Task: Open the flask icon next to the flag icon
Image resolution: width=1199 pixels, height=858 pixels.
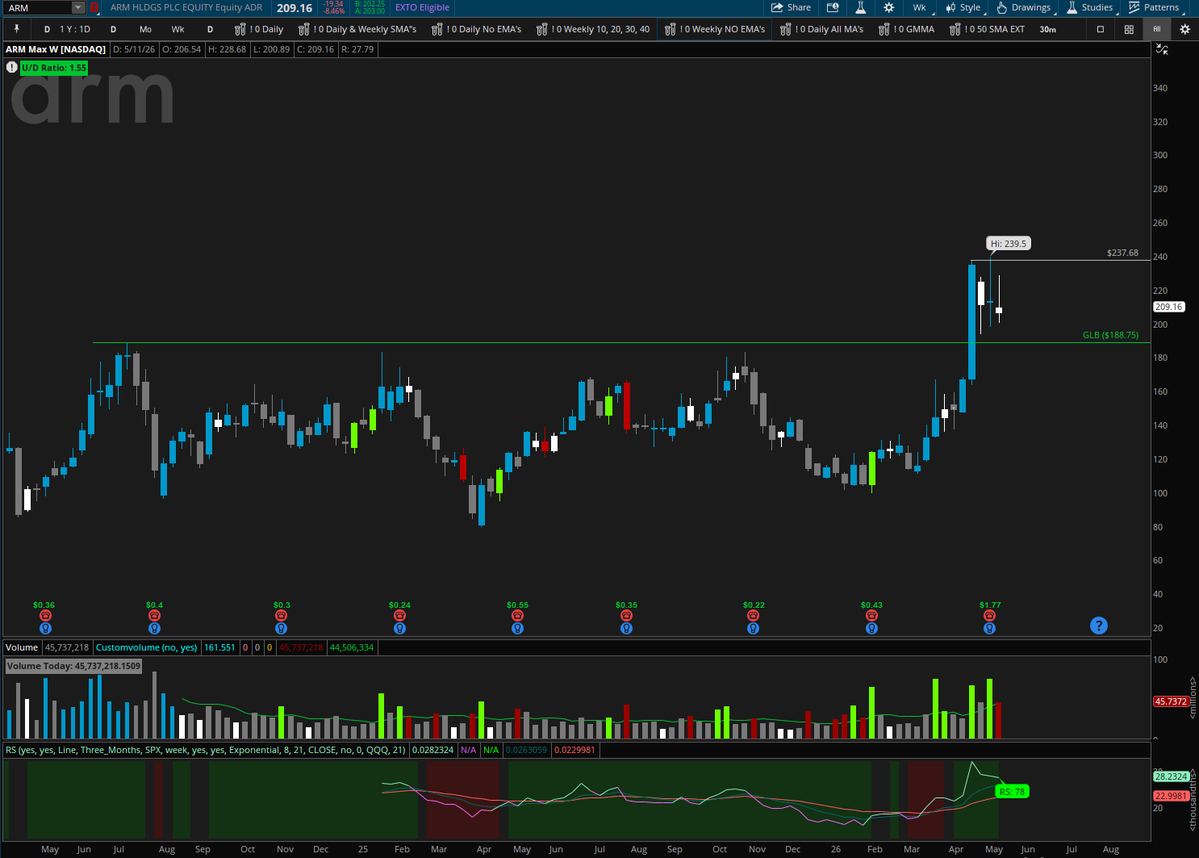Action: [860, 8]
